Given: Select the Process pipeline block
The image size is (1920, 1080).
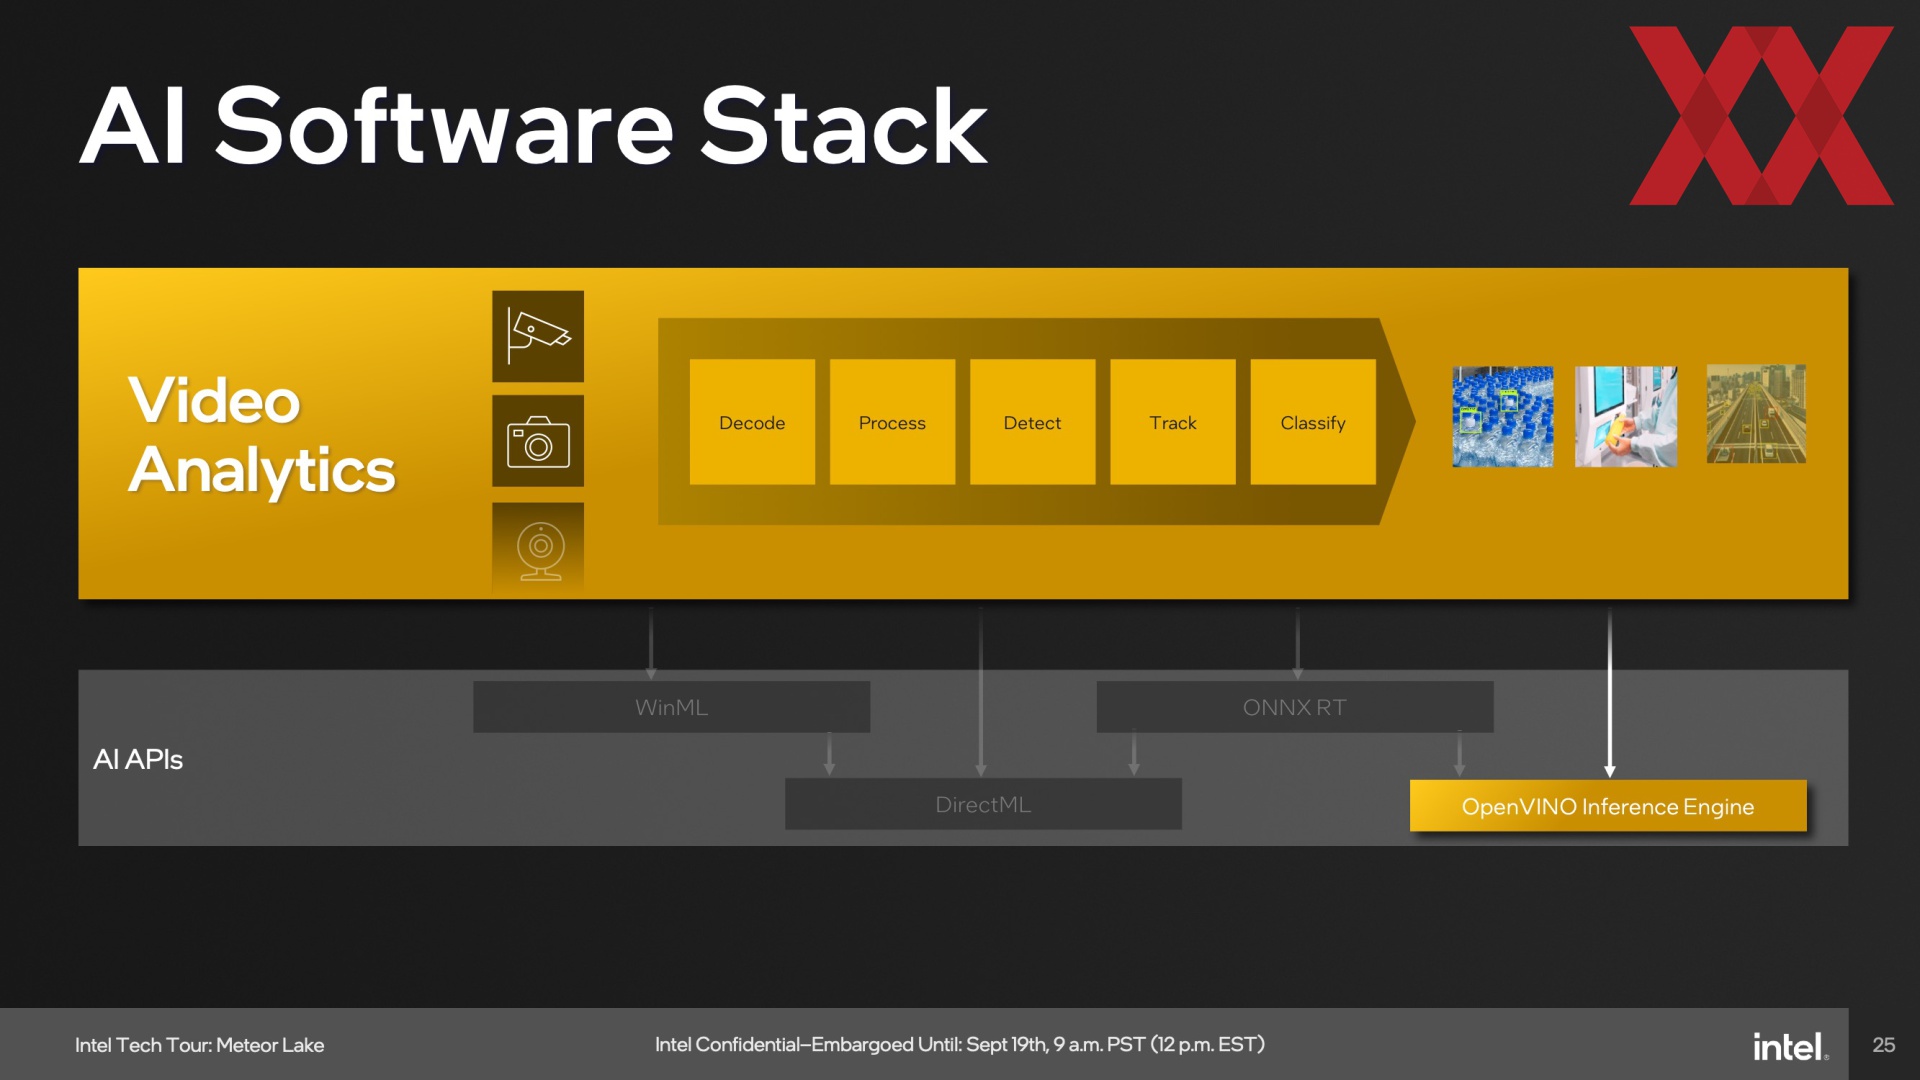Looking at the screenshot, I should point(892,422).
